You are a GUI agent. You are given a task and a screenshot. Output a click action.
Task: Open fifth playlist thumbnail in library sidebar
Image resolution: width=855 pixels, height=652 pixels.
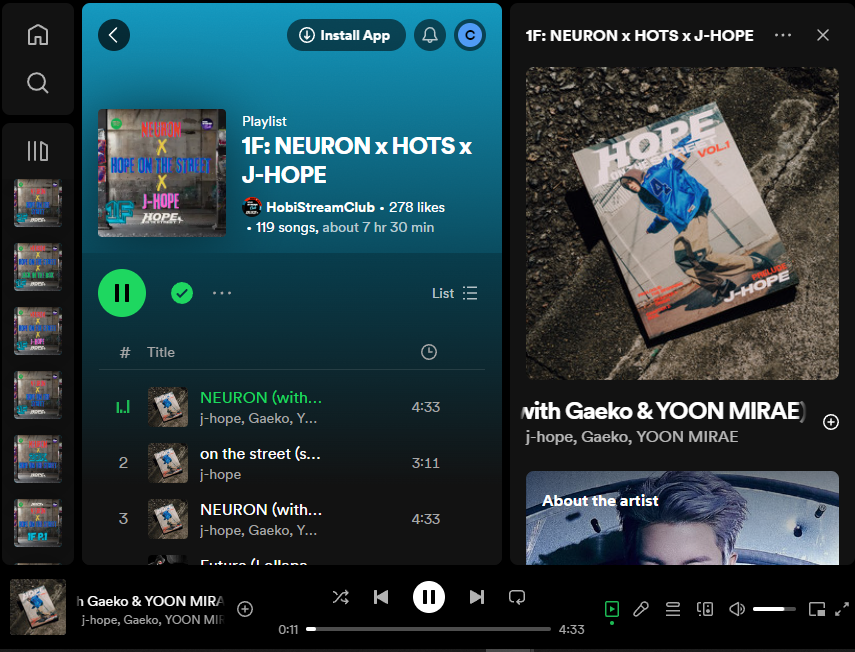(x=38, y=459)
